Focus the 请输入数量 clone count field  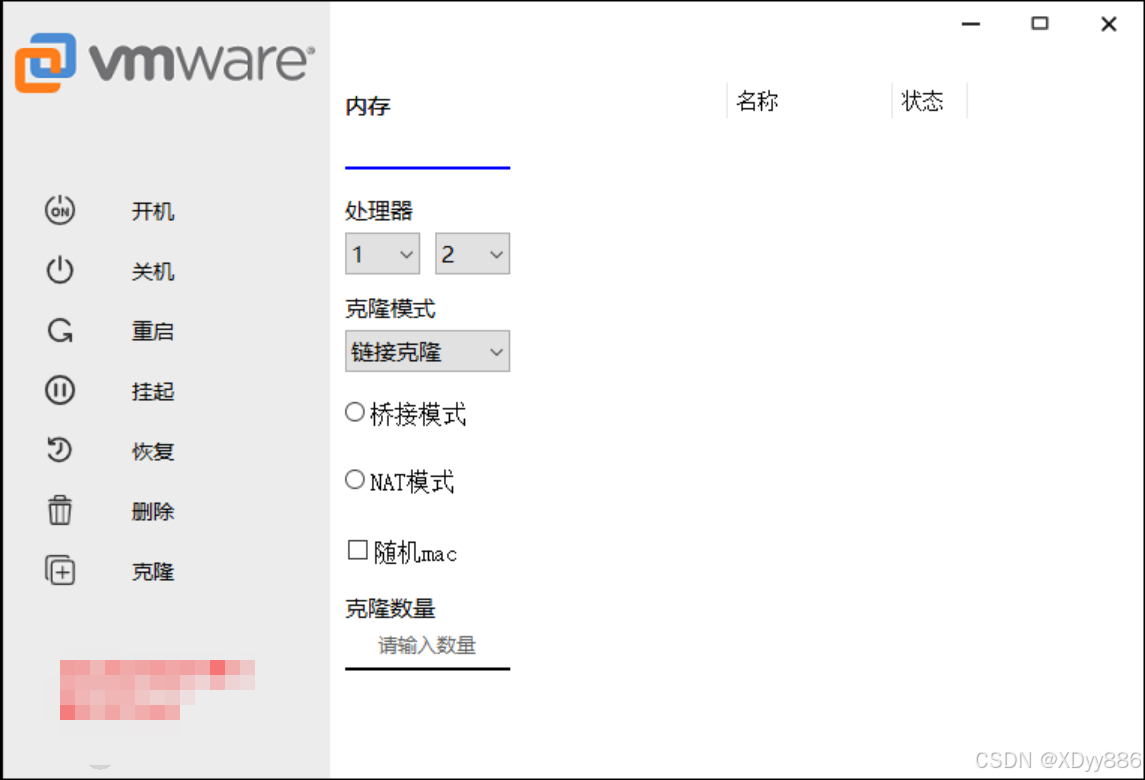click(x=427, y=646)
